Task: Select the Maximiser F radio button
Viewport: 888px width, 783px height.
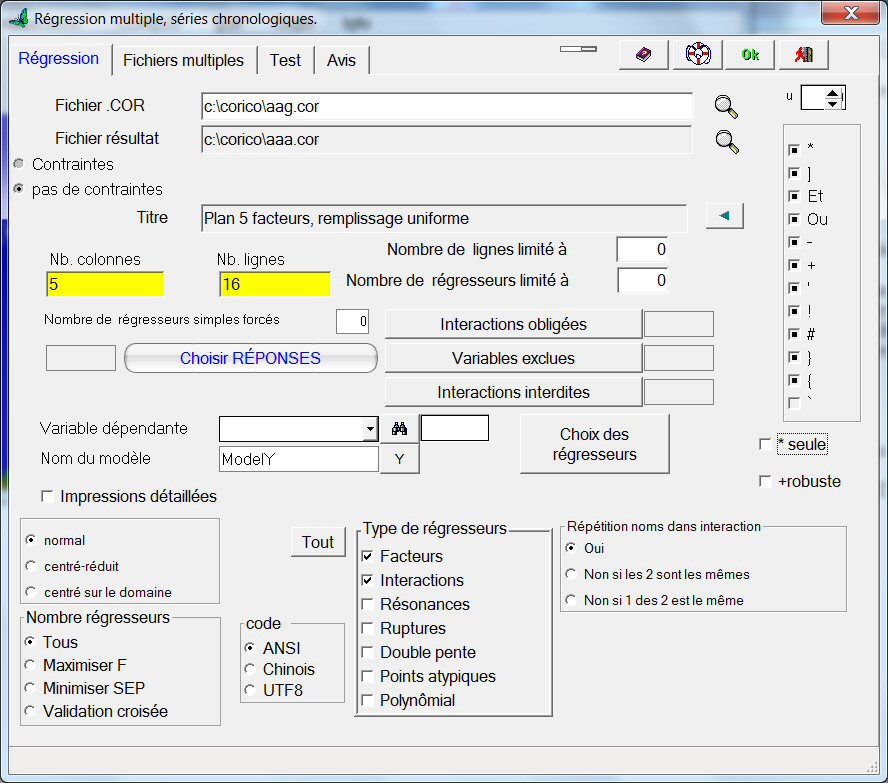Action: (x=31, y=665)
